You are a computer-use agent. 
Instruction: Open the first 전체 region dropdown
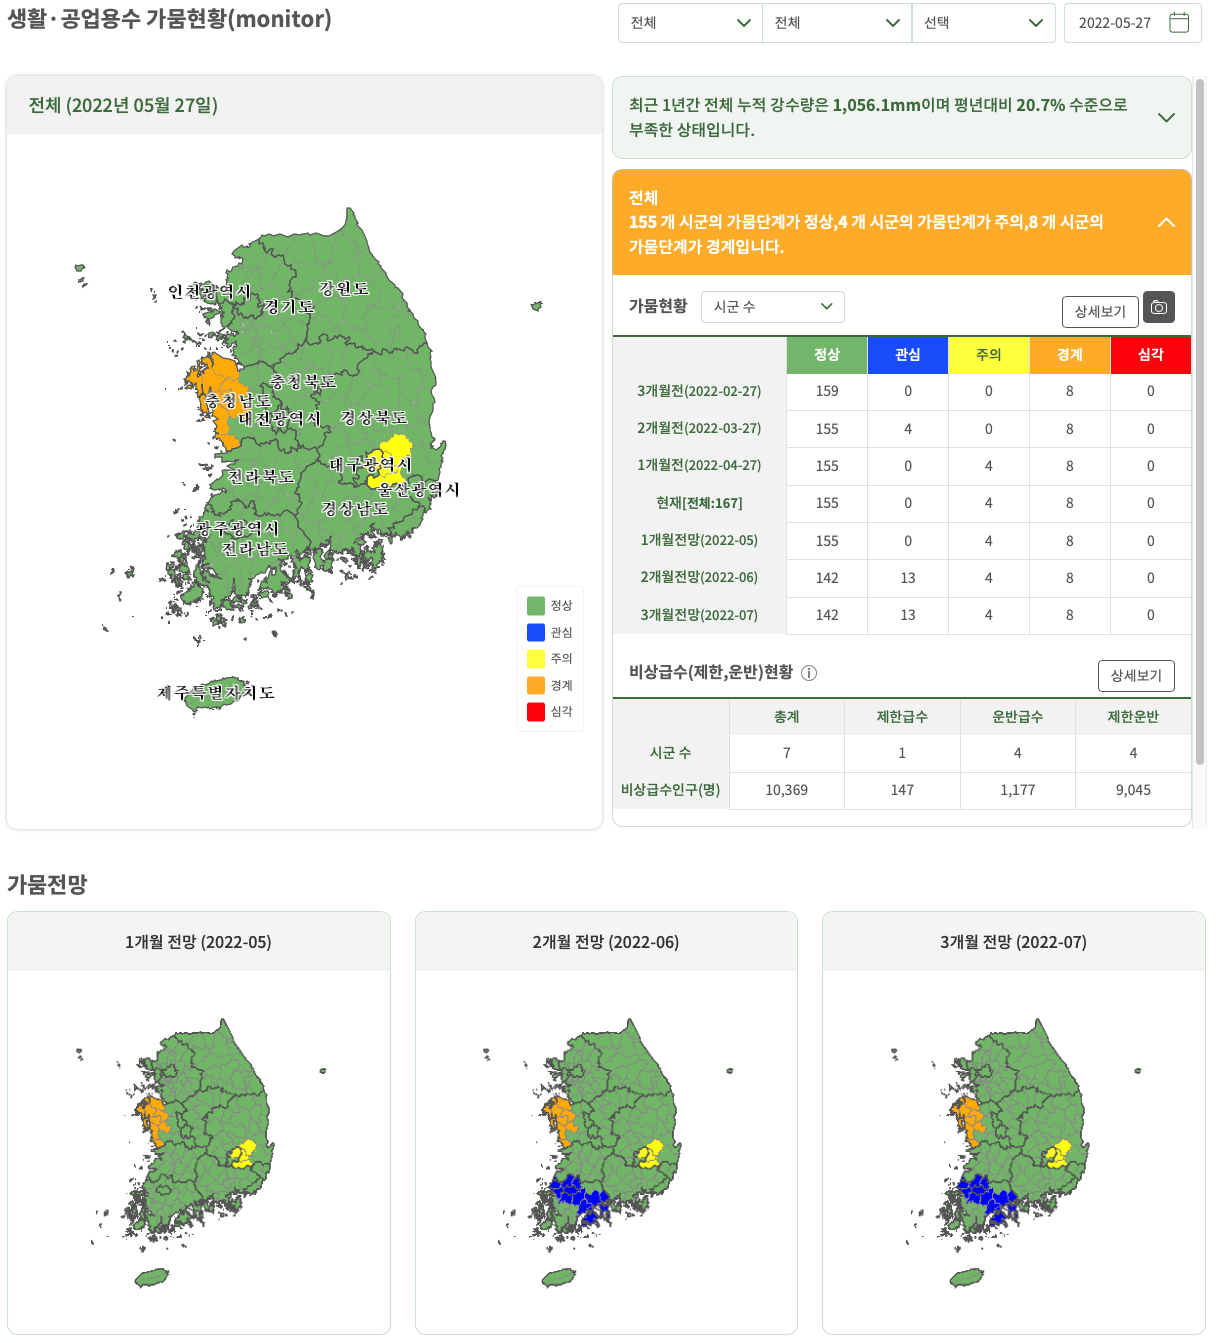point(690,23)
